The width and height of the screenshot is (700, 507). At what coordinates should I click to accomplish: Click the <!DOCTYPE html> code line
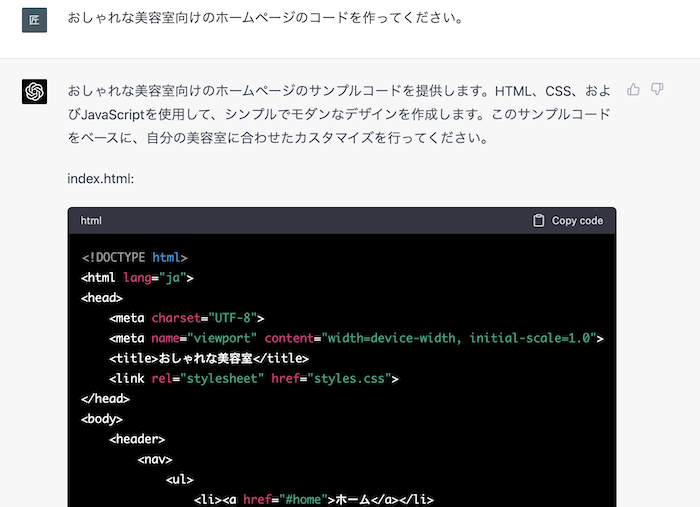134,257
